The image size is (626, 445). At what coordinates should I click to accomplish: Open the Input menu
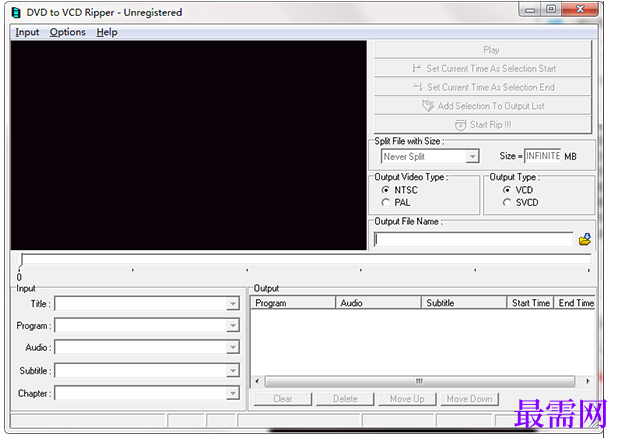[27, 32]
